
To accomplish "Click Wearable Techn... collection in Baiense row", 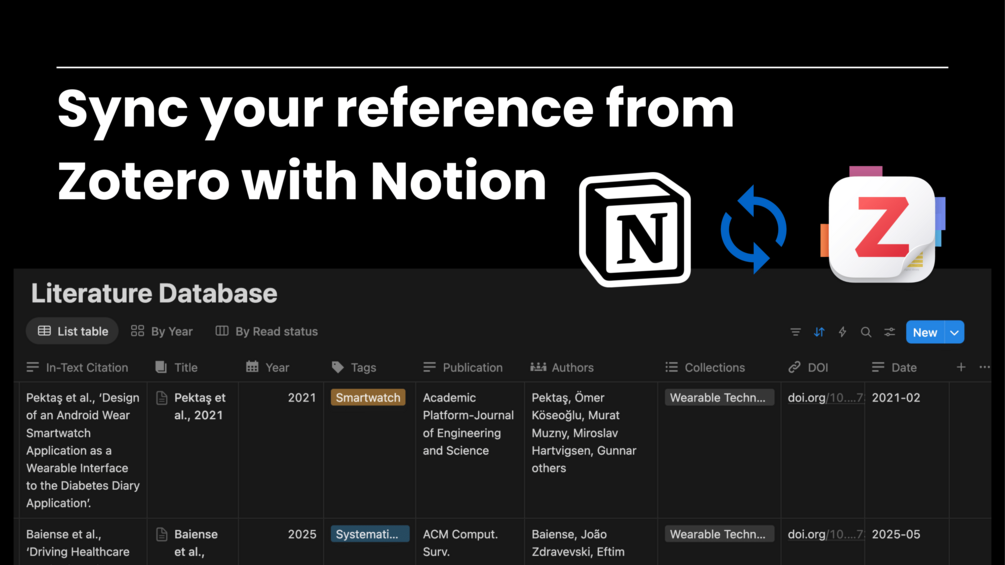I will pyautogui.click(x=718, y=534).
